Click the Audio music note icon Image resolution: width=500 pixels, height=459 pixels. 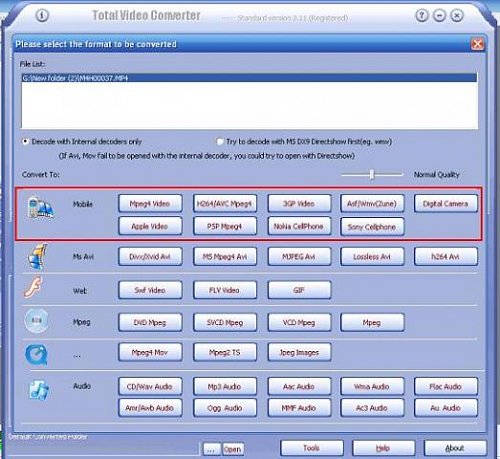pyautogui.click(x=39, y=390)
